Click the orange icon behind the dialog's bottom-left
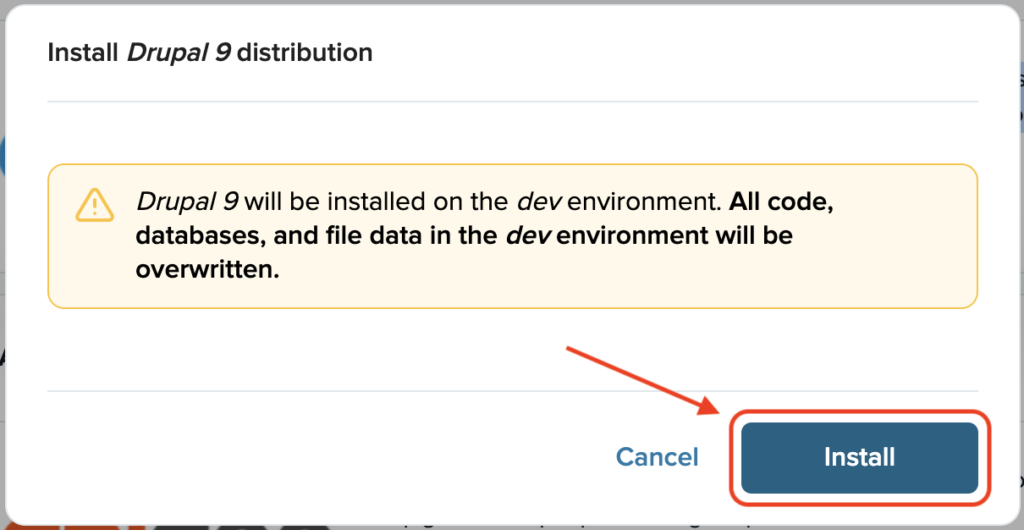The width and height of the screenshot is (1024, 530). [71, 526]
